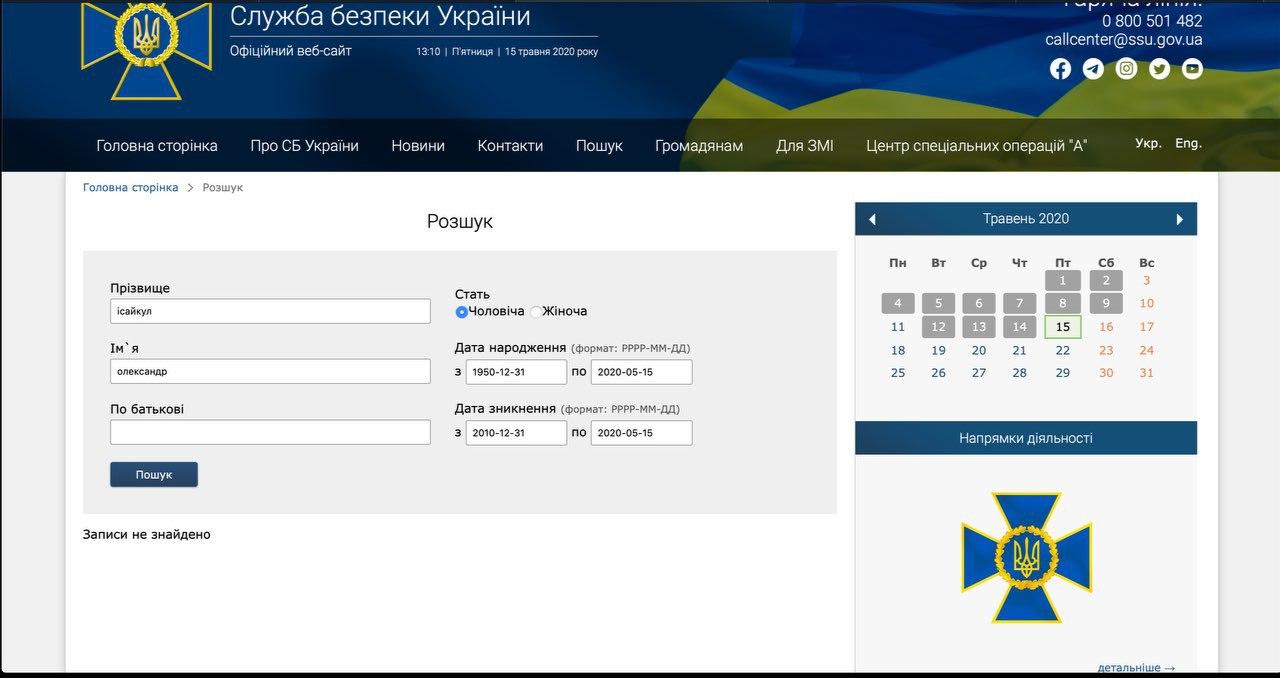Open the Про СБ України menu
This screenshot has width=1280, height=678.
click(304, 146)
